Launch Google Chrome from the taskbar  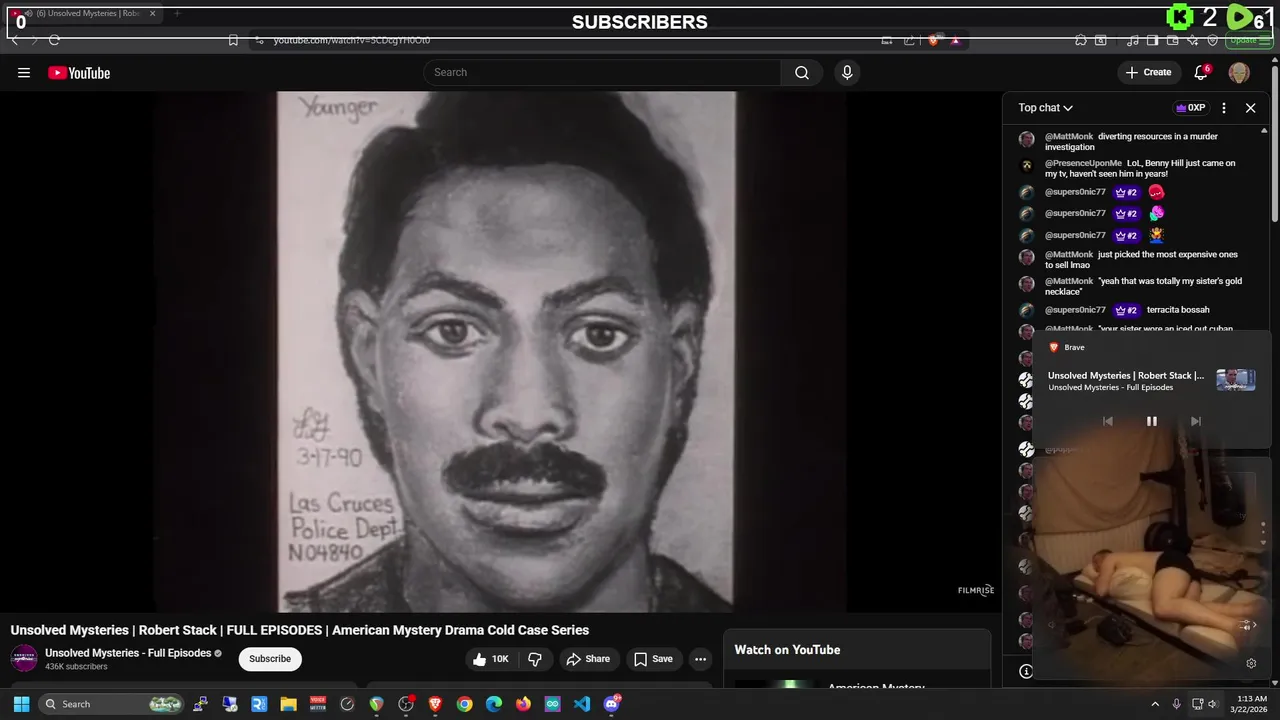point(464,704)
